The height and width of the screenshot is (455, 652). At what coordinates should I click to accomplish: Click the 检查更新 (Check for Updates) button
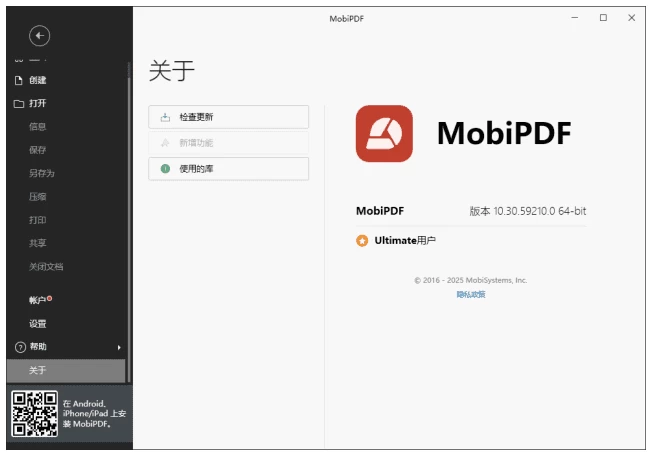(228, 117)
